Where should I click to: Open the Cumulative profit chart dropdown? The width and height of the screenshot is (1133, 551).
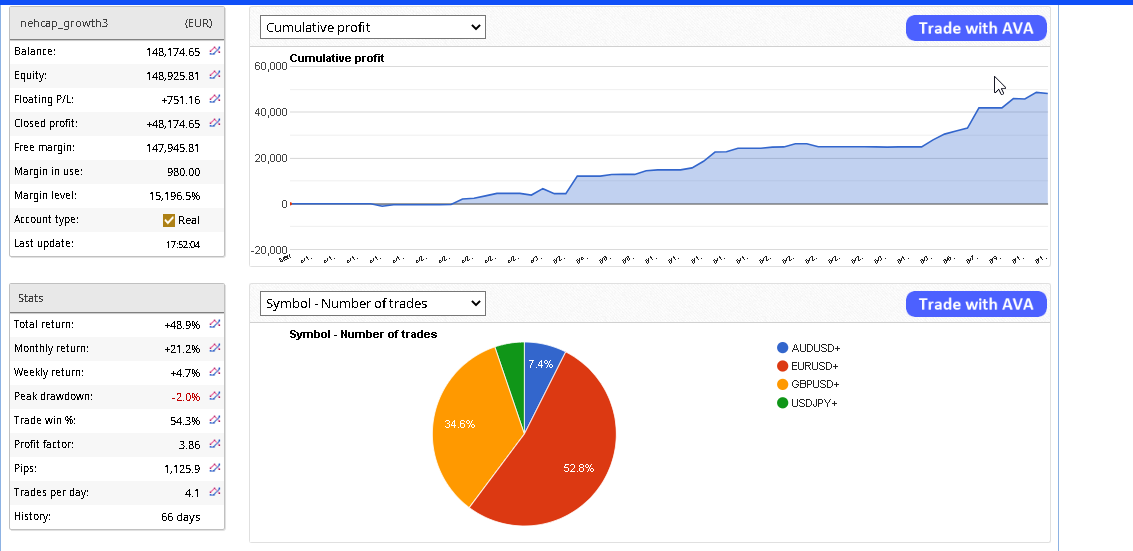pos(372,28)
